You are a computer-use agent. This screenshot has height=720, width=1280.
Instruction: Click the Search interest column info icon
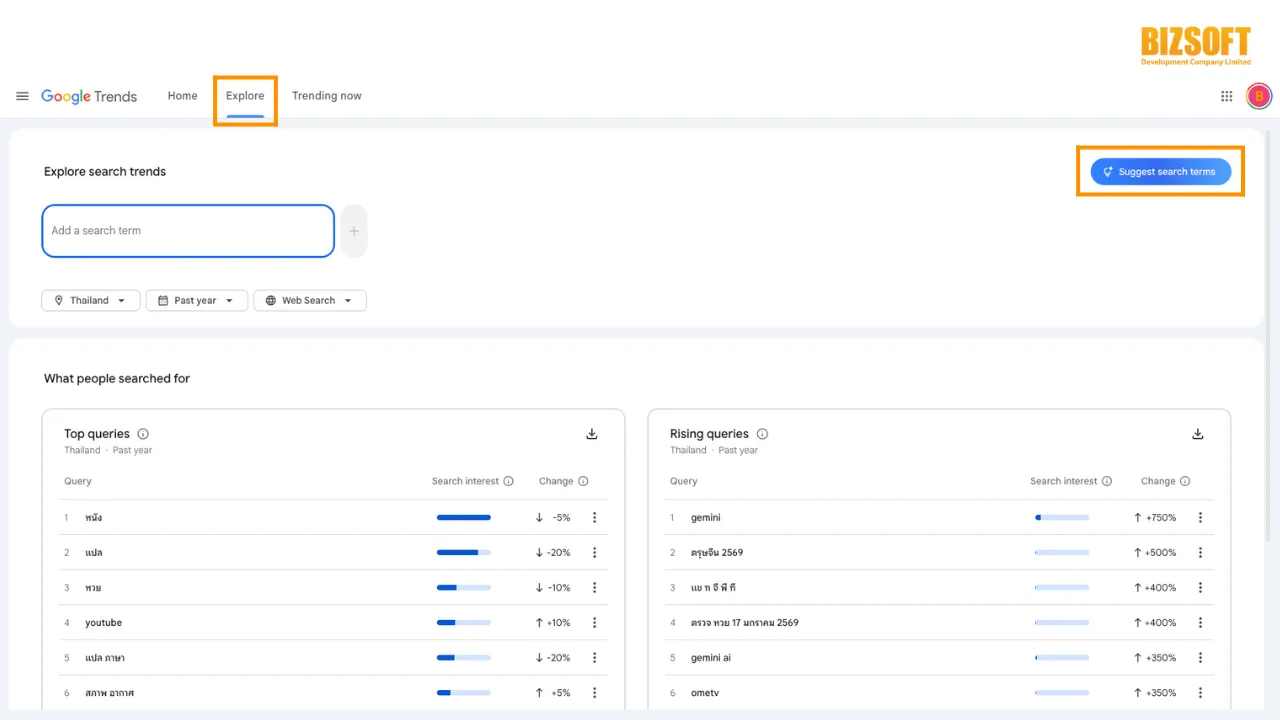508,481
